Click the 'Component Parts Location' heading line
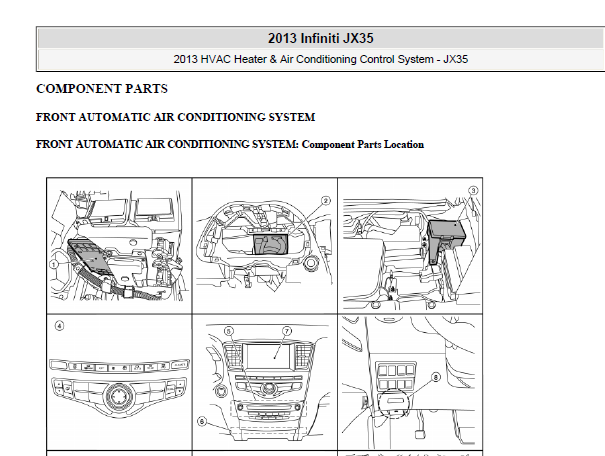Image resolution: width=605 pixels, height=456 pixels. click(x=230, y=144)
